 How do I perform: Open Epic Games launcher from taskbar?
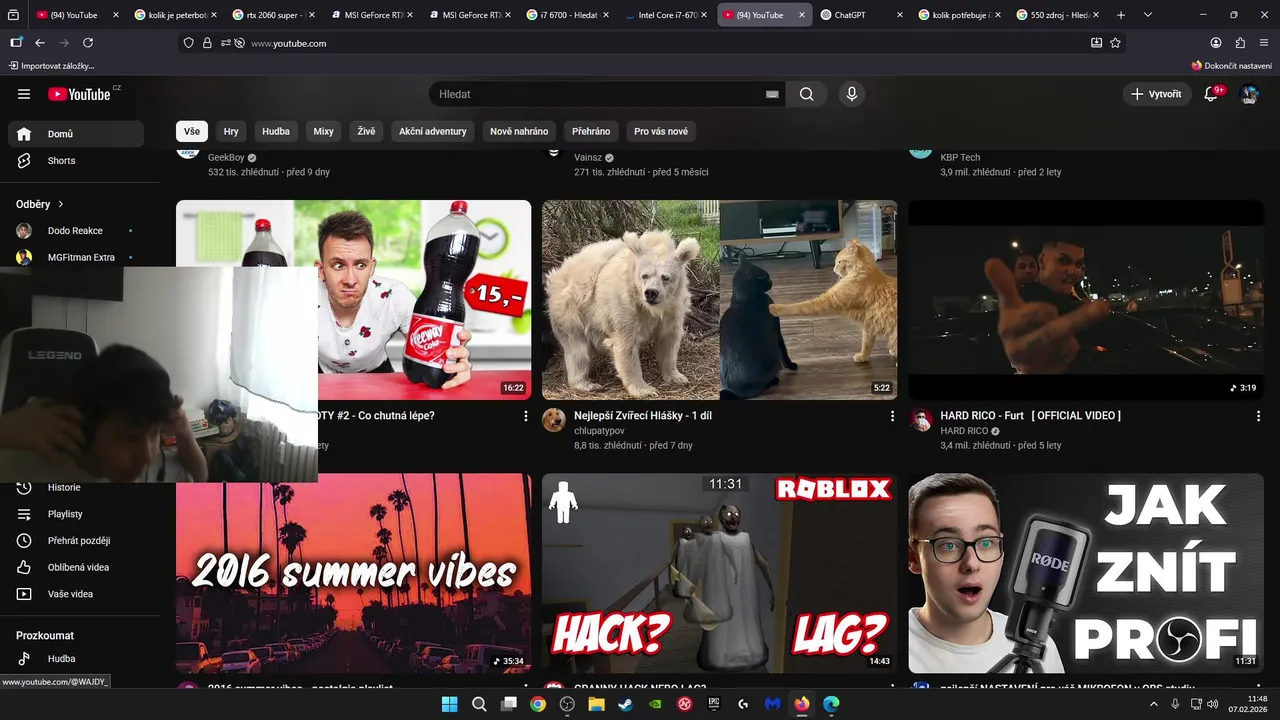point(714,704)
